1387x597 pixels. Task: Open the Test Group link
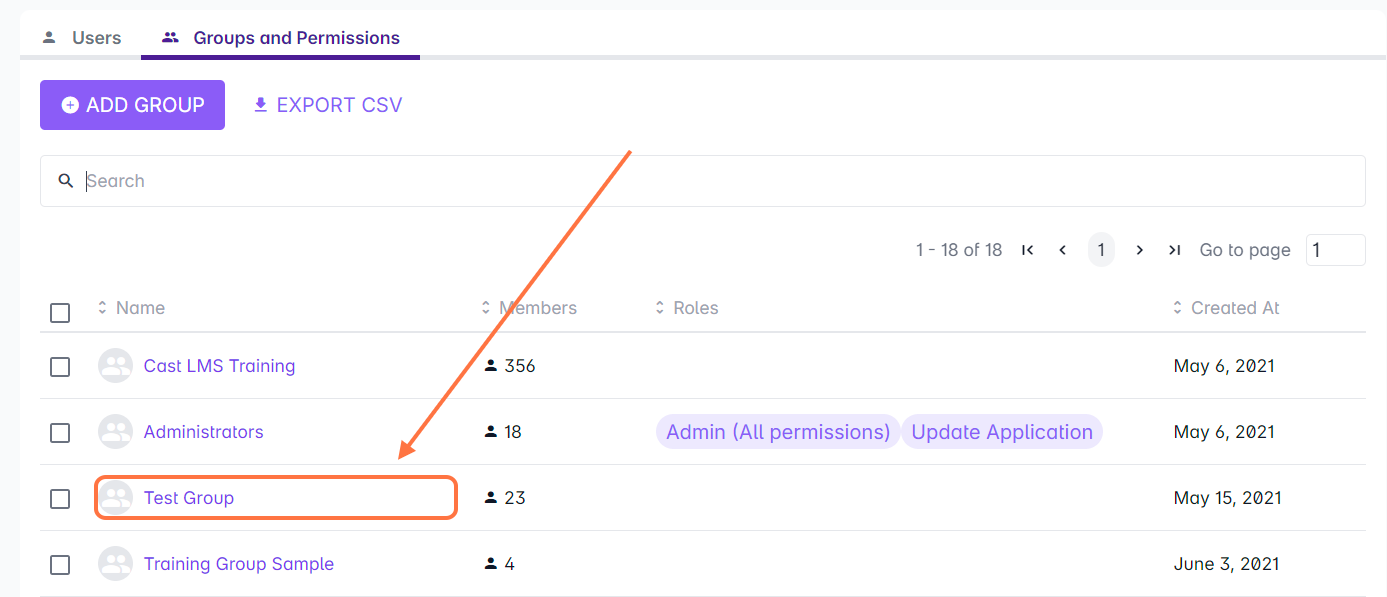point(189,498)
